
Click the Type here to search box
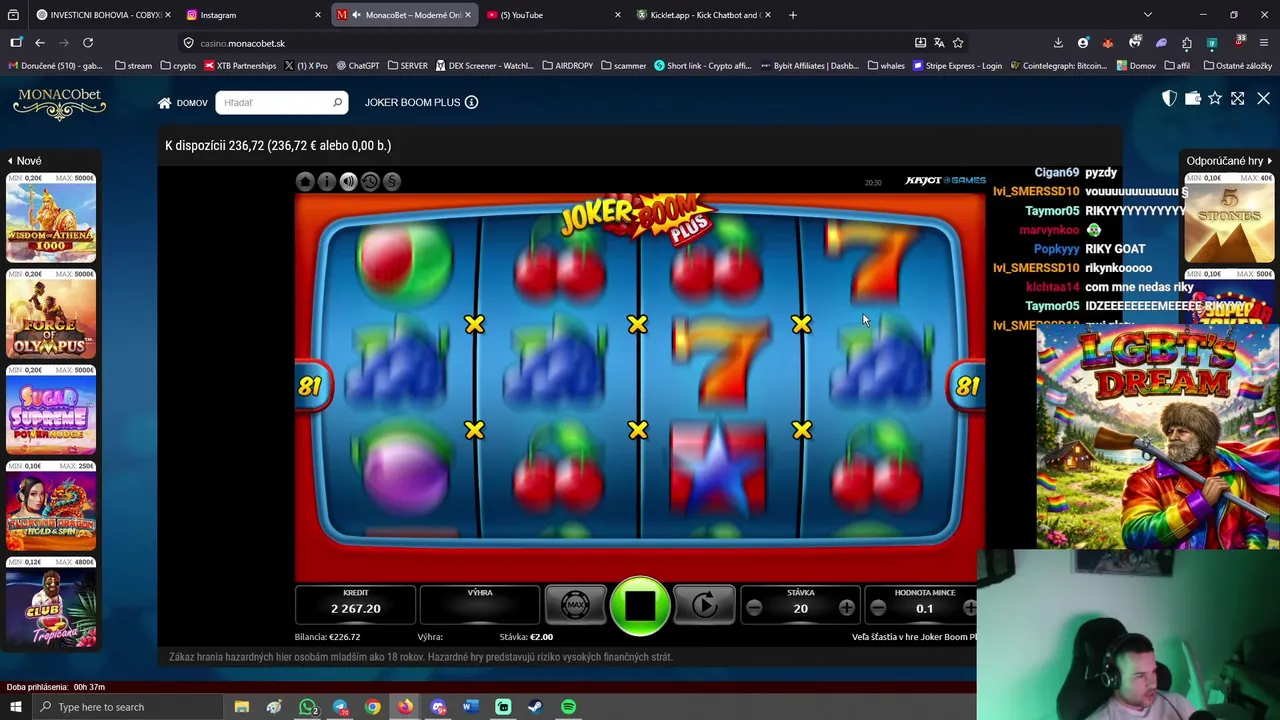coord(128,707)
